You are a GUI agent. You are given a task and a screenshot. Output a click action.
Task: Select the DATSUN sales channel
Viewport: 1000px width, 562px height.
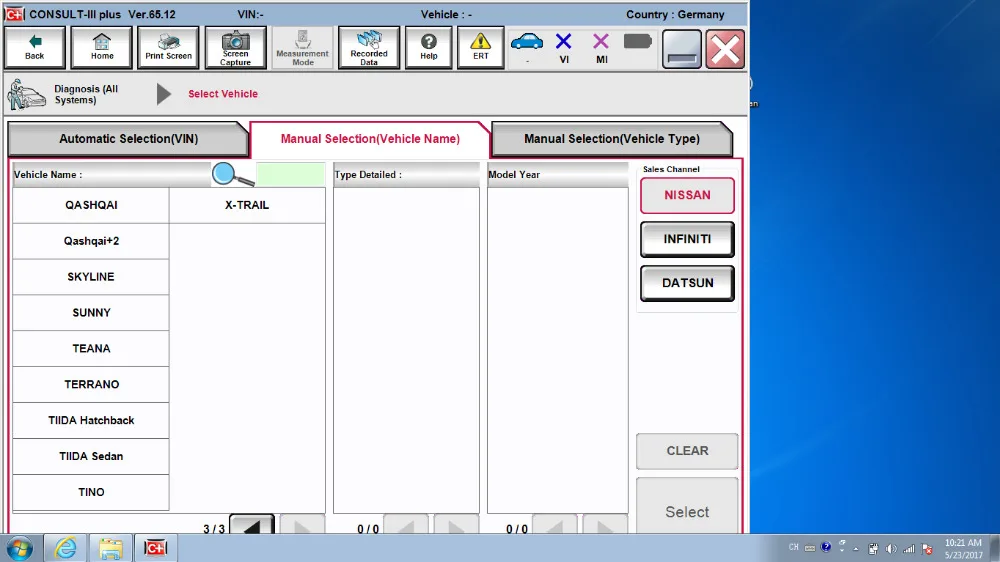coord(687,283)
